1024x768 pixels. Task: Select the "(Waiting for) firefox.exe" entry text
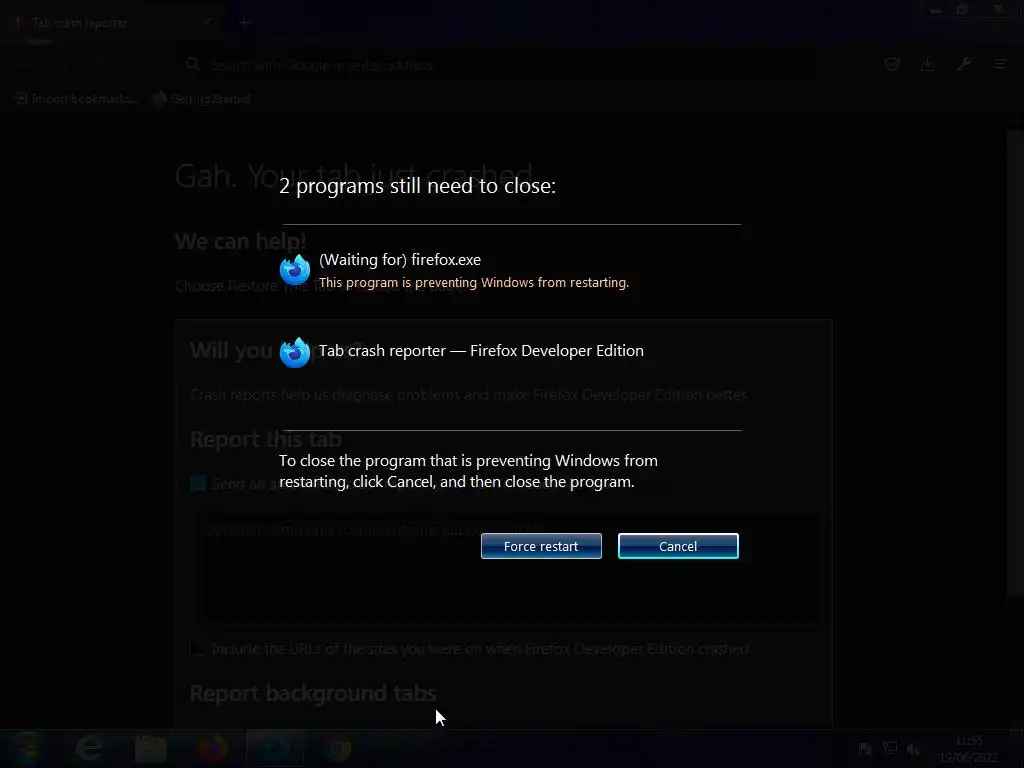click(x=400, y=260)
